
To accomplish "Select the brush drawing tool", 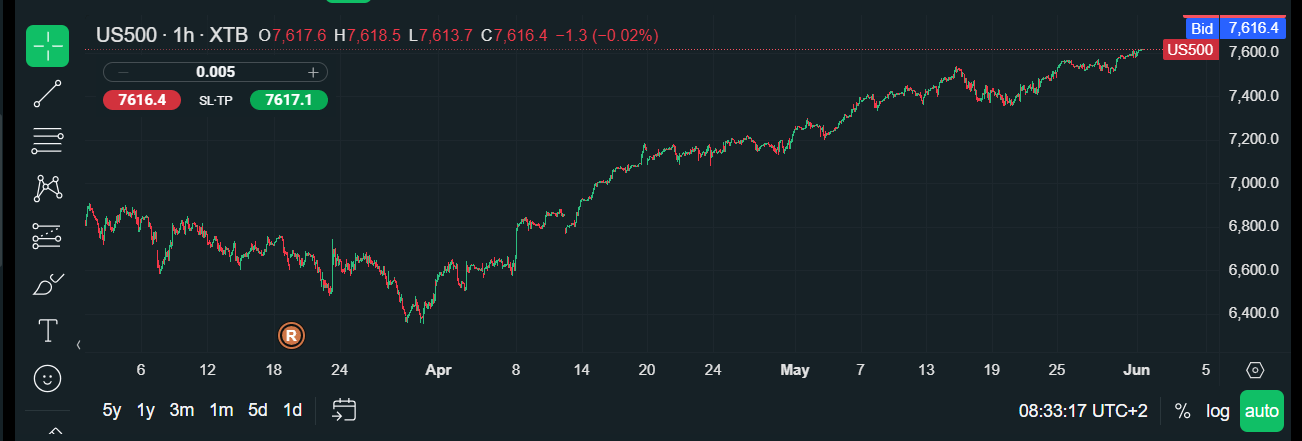I will point(48,285).
